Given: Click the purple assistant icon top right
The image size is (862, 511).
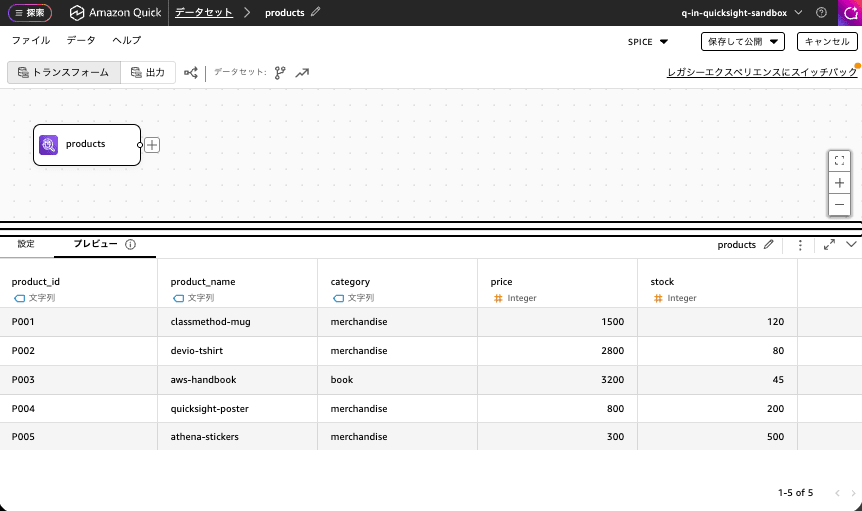Looking at the screenshot, I should point(850,13).
